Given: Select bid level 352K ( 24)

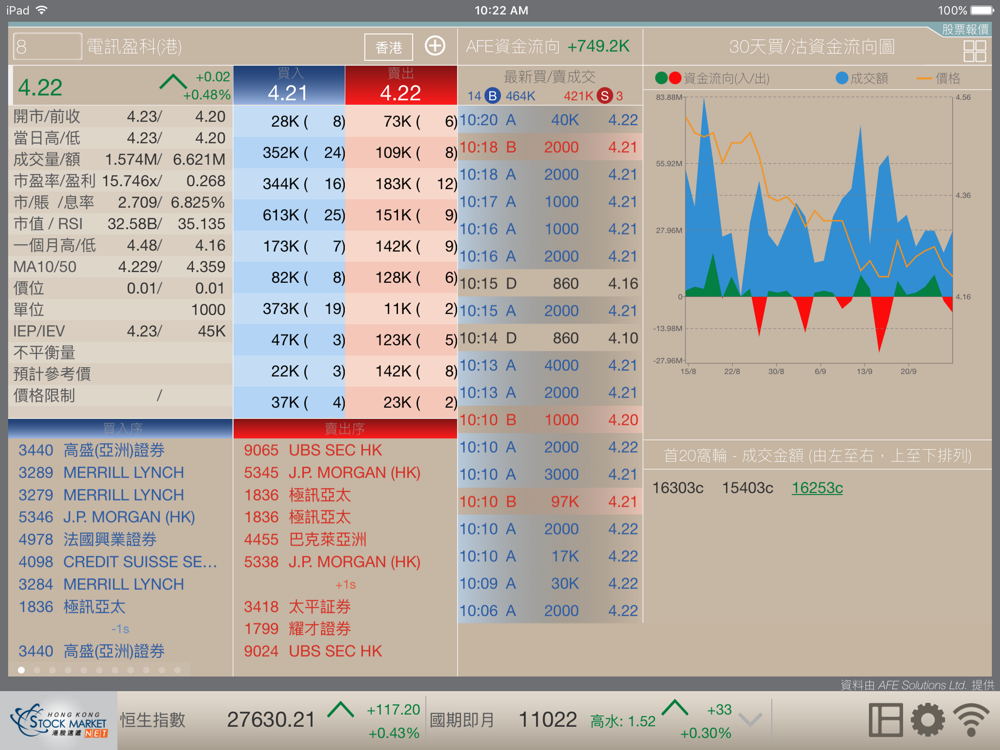Looking at the screenshot, I should coord(290,152).
